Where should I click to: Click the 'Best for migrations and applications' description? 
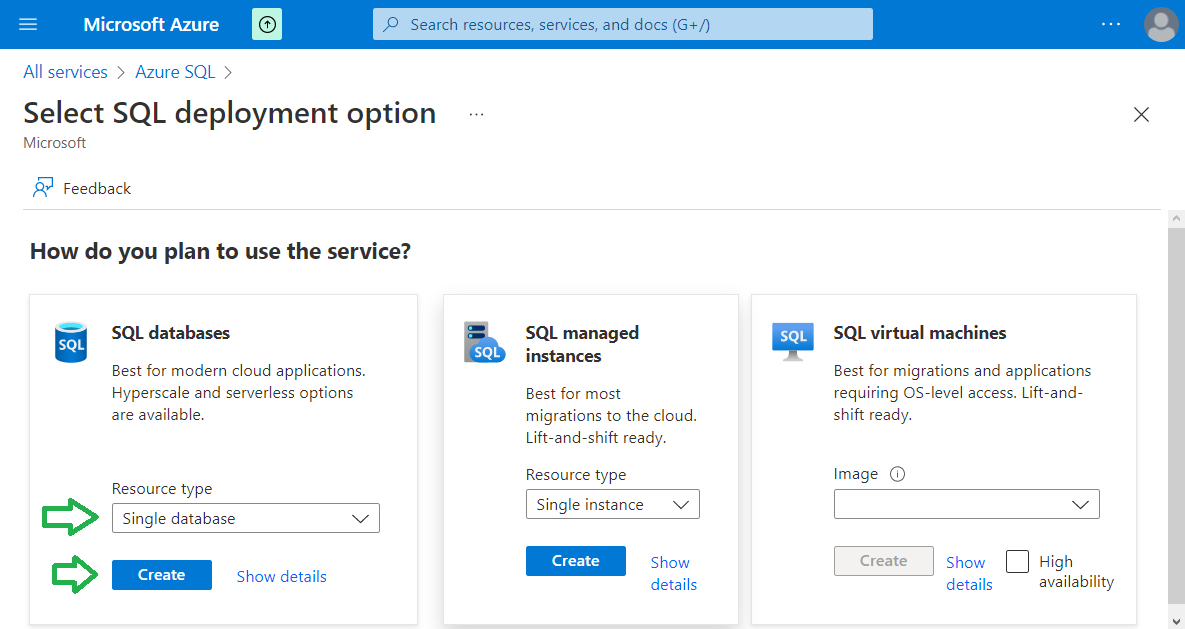pos(962,392)
